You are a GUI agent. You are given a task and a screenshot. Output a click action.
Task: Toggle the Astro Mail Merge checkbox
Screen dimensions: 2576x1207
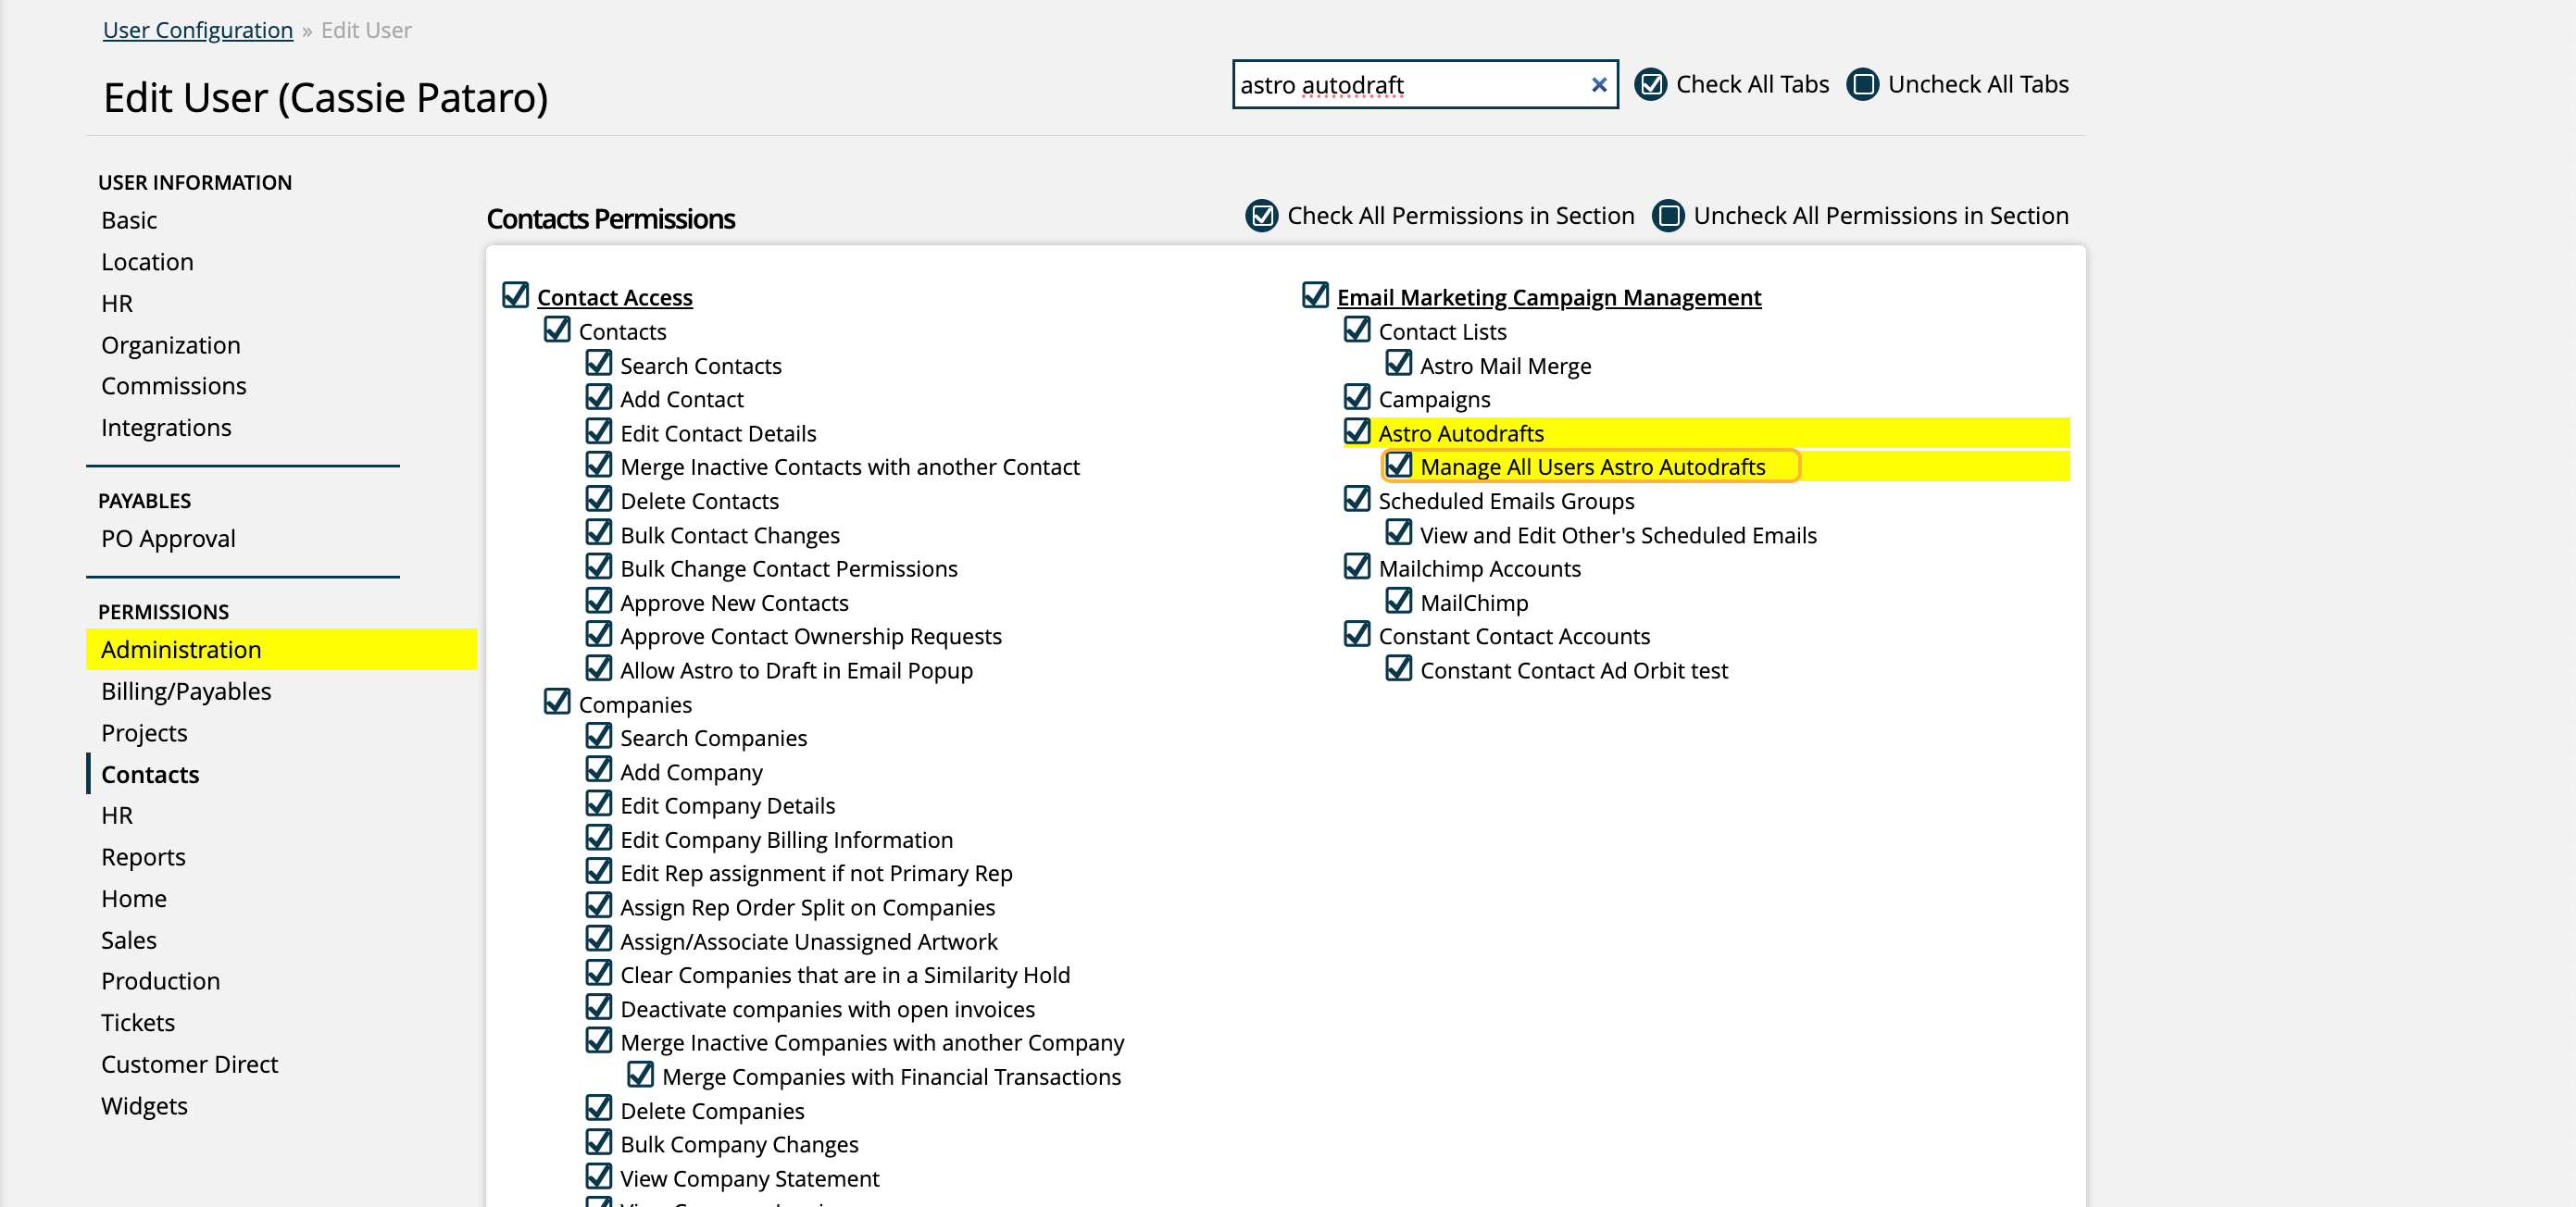(x=1398, y=364)
